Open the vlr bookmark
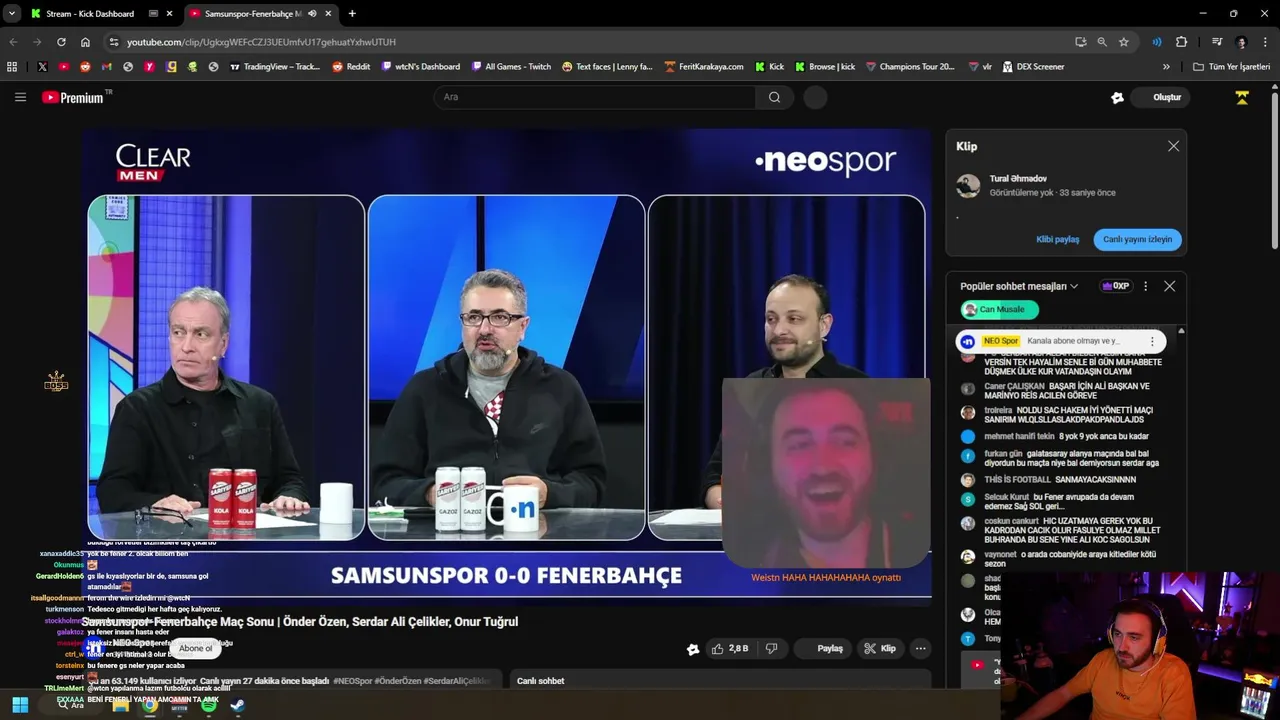Image resolution: width=1280 pixels, height=720 pixels. pyautogui.click(x=980, y=67)
